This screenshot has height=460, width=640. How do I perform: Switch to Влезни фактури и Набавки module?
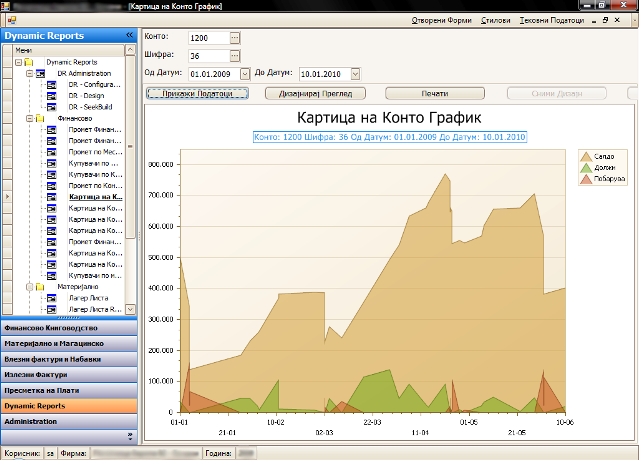(69, 360)
